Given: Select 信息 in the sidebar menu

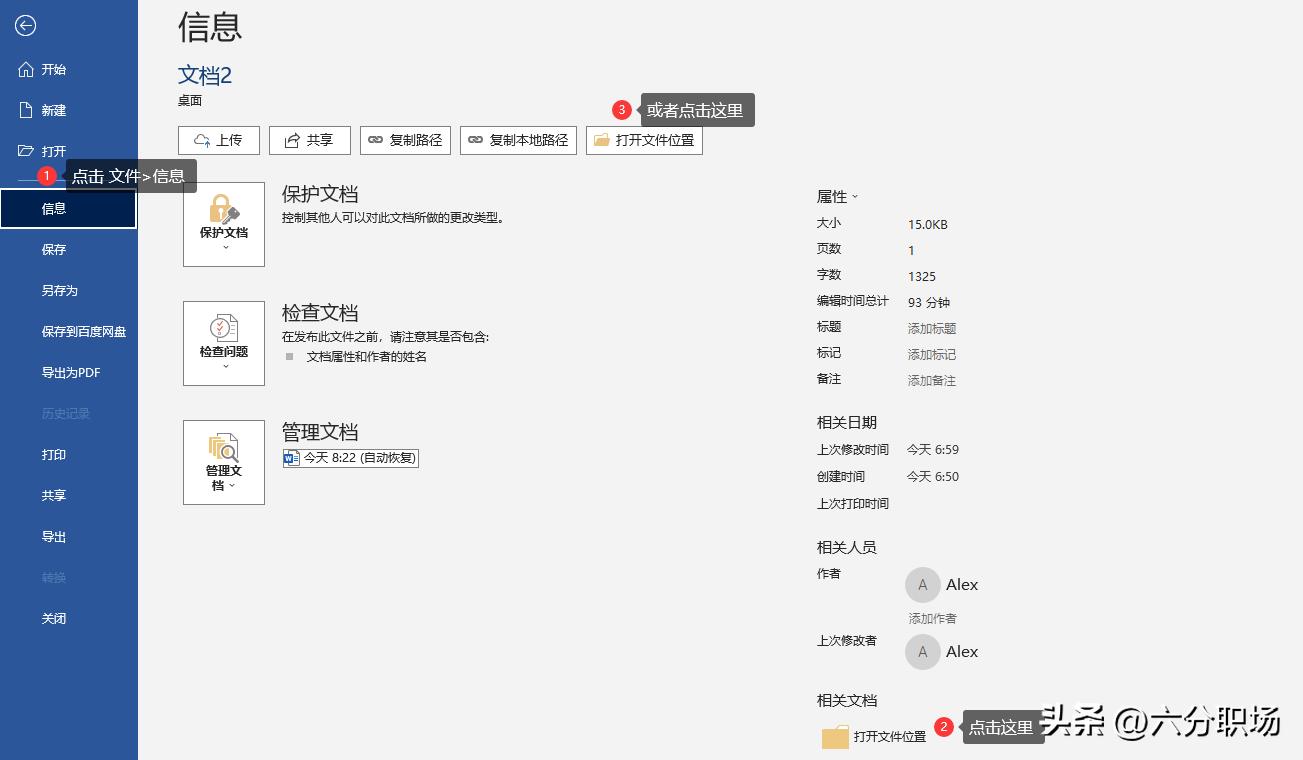Looking at the screenshot, I should point(54,208).
